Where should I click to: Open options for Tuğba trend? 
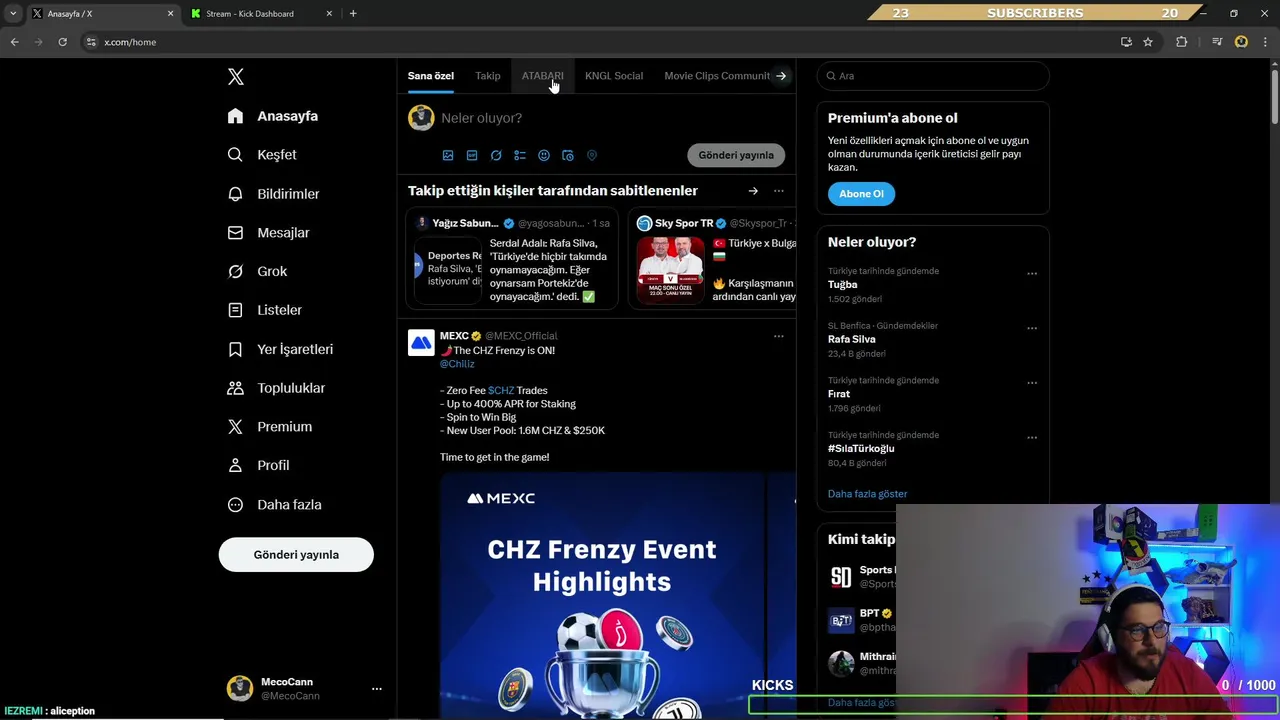click(x=1032, y=273)
